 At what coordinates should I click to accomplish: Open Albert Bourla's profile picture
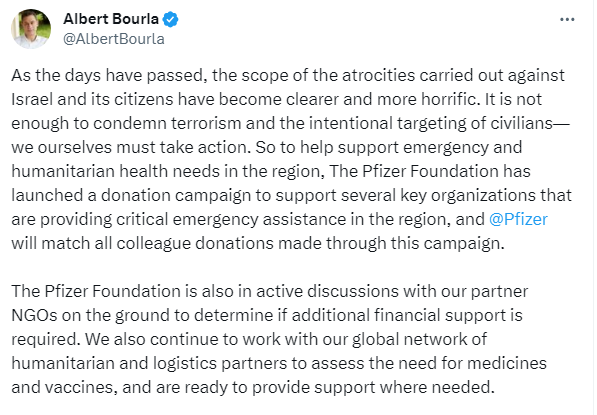point(31,29)
